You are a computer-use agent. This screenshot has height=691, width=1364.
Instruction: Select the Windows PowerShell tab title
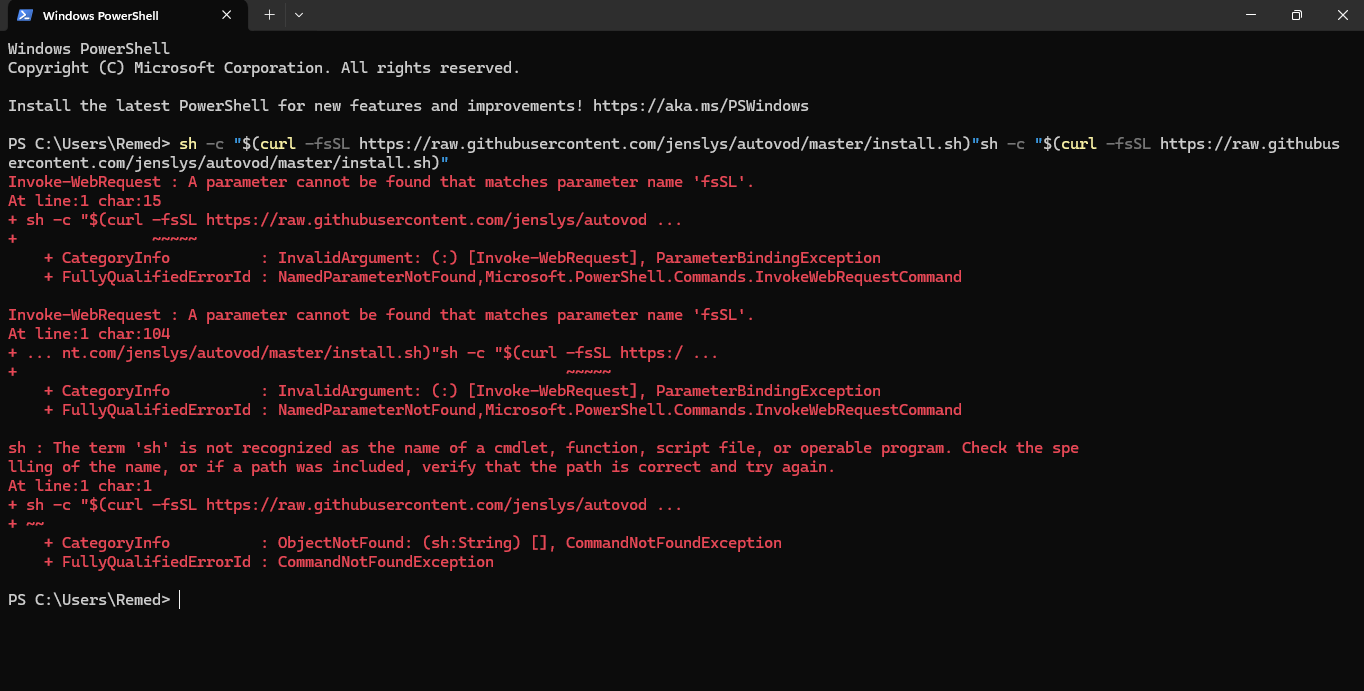pyautogui.click(x=100, y=15)
